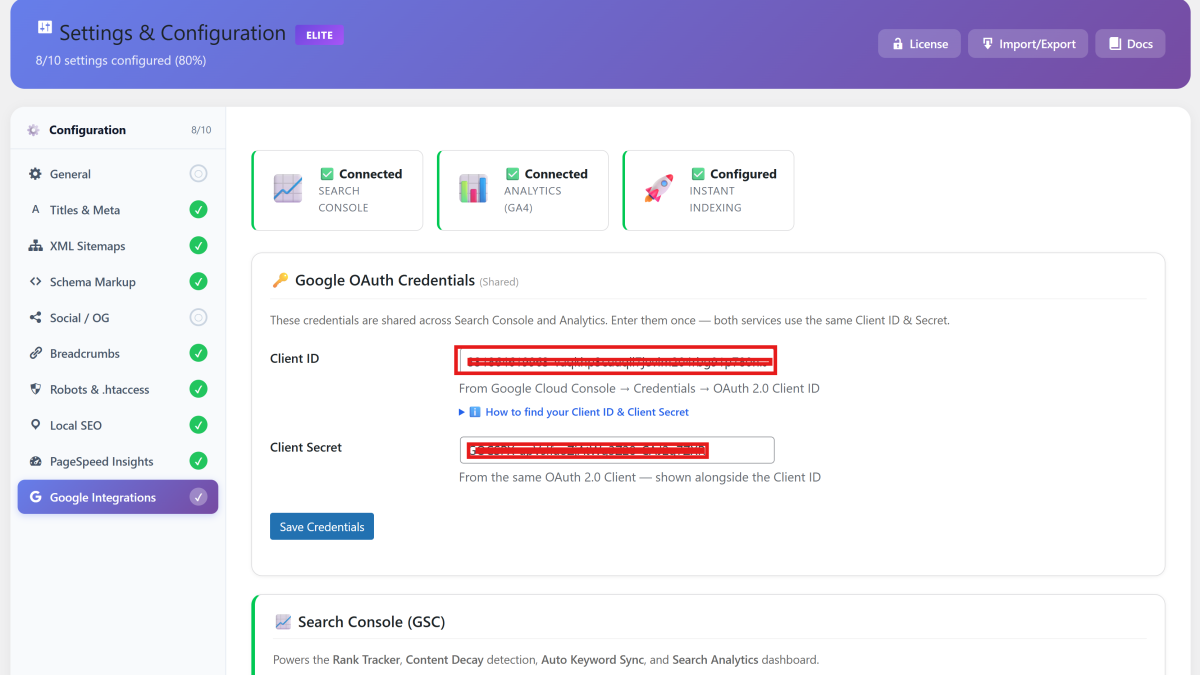Image resolution: width=1200 pixels, height=675 pixels.
Task: Open the Docs page
Action: 1129,43
